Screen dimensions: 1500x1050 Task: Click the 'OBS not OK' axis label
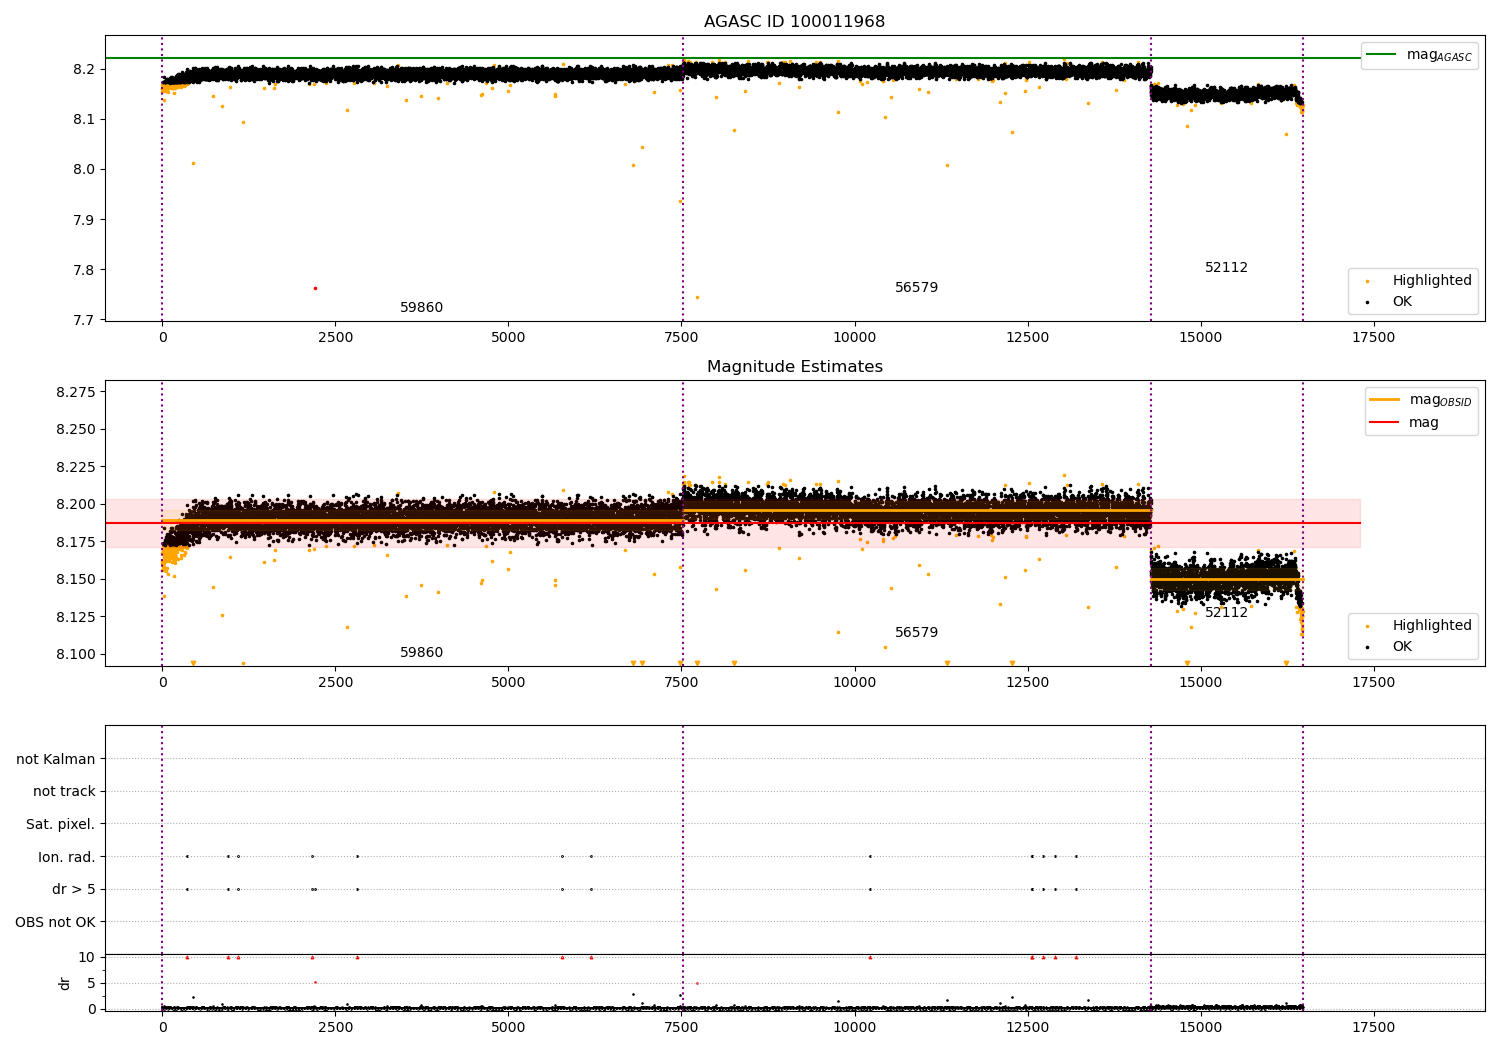point(56,922)
